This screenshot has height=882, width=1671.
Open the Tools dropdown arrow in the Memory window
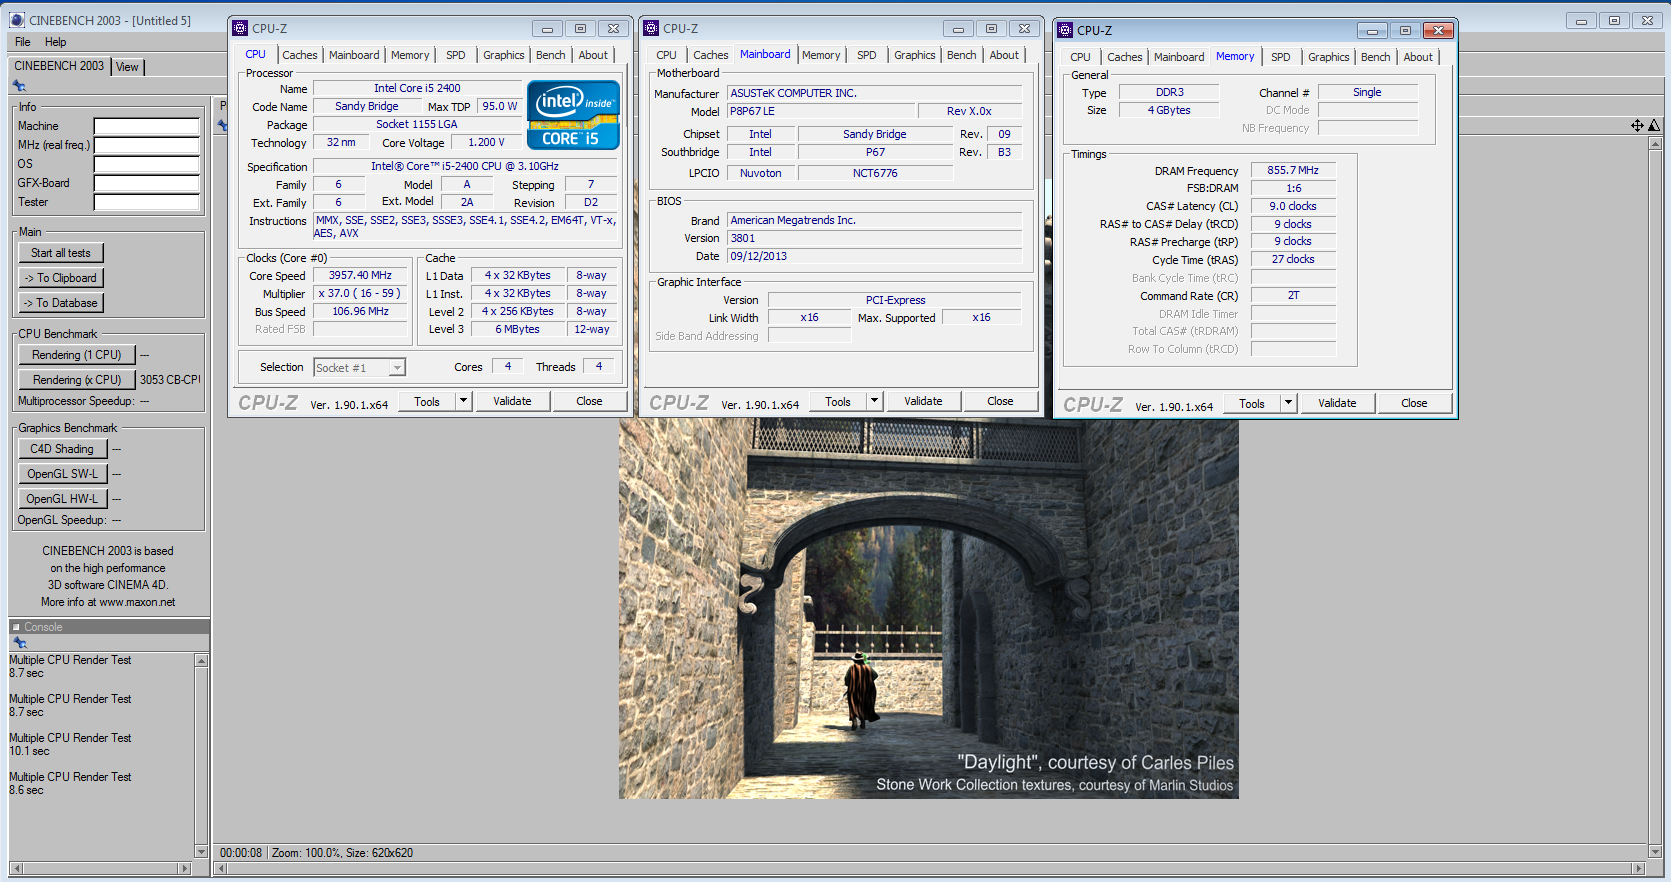coord(1288,403)
